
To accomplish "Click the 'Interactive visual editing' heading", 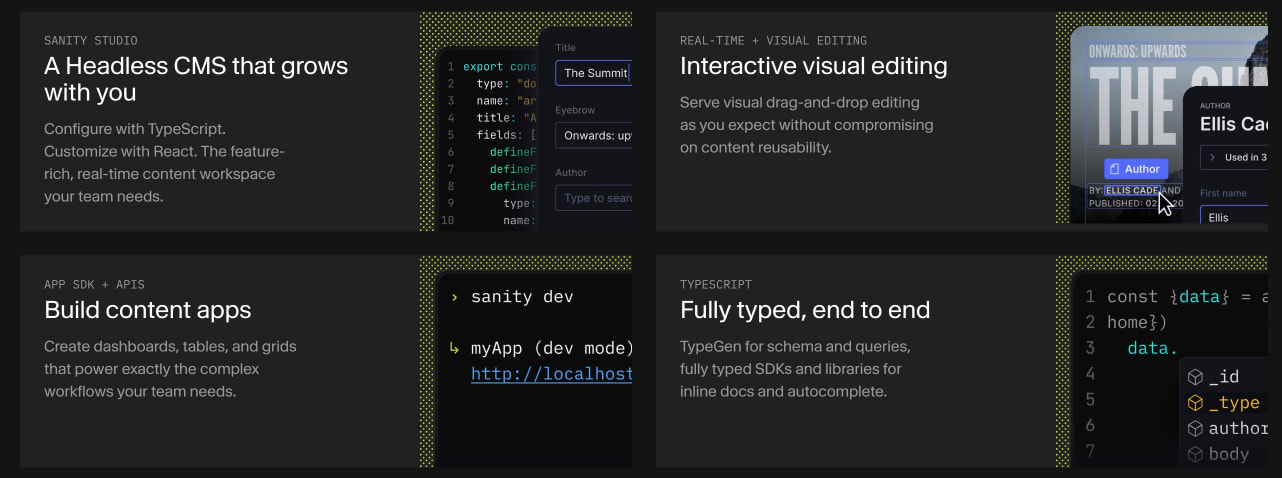I will pos(814,66).
